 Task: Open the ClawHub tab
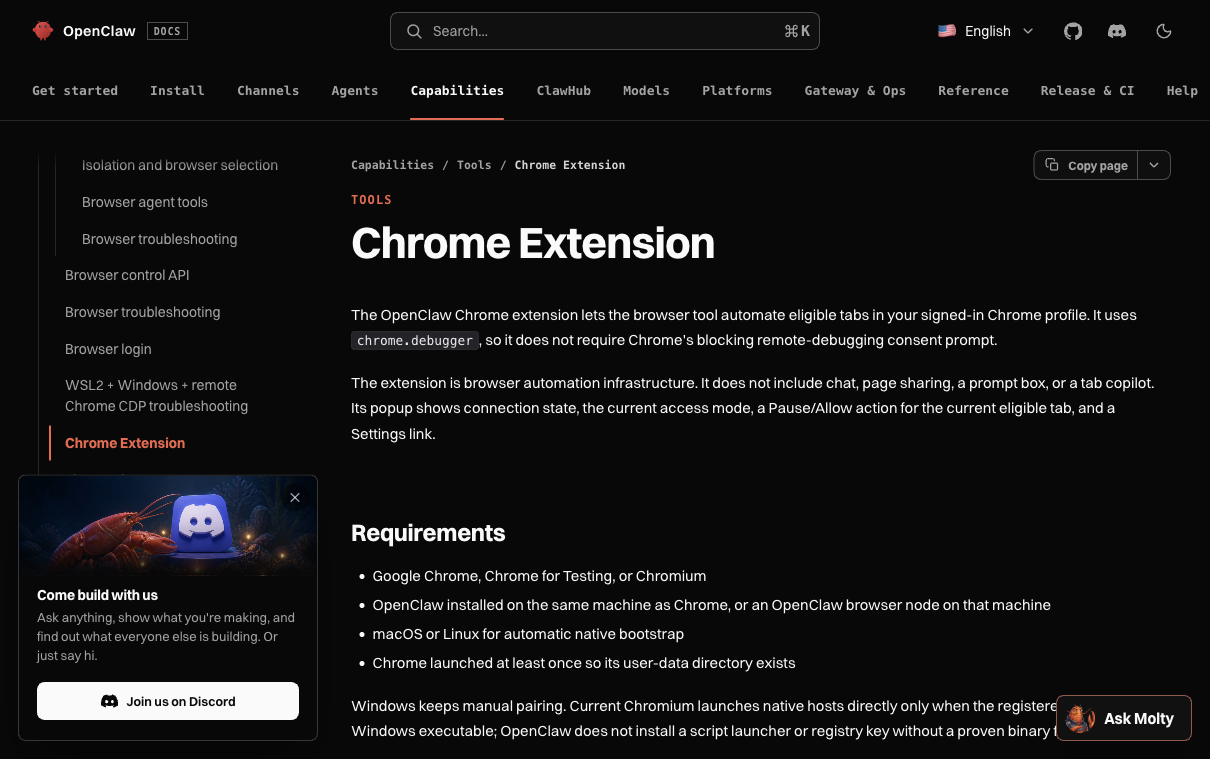point(564,90)
